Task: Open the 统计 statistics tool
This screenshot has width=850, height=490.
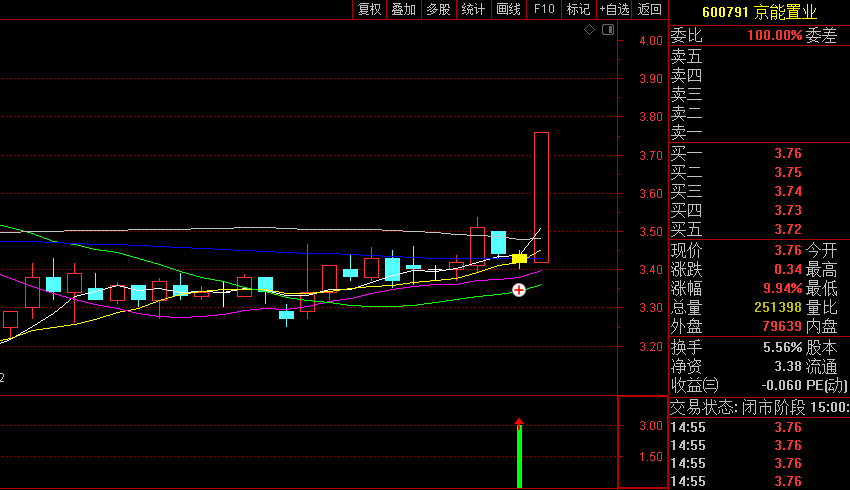Action: click(473, 9)
